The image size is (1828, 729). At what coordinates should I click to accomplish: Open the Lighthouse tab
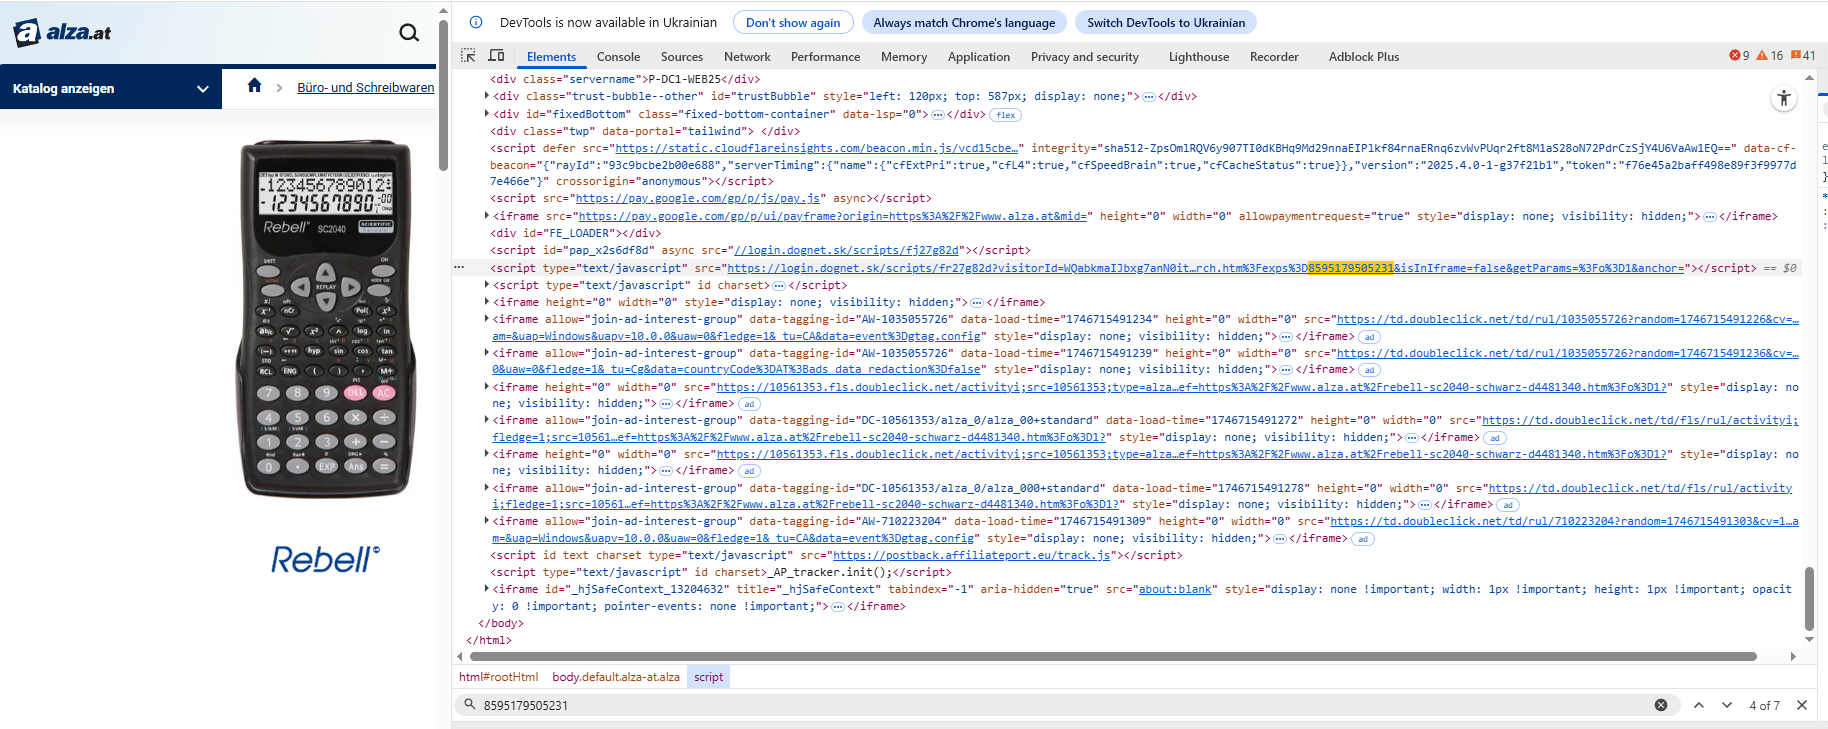coord(1199,57)
